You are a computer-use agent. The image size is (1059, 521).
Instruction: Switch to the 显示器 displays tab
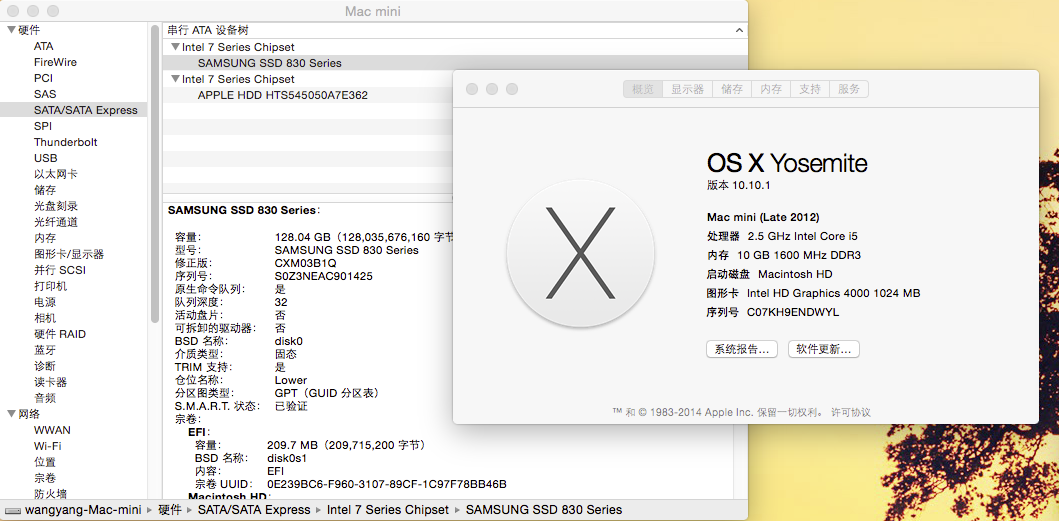coord(688,89)
